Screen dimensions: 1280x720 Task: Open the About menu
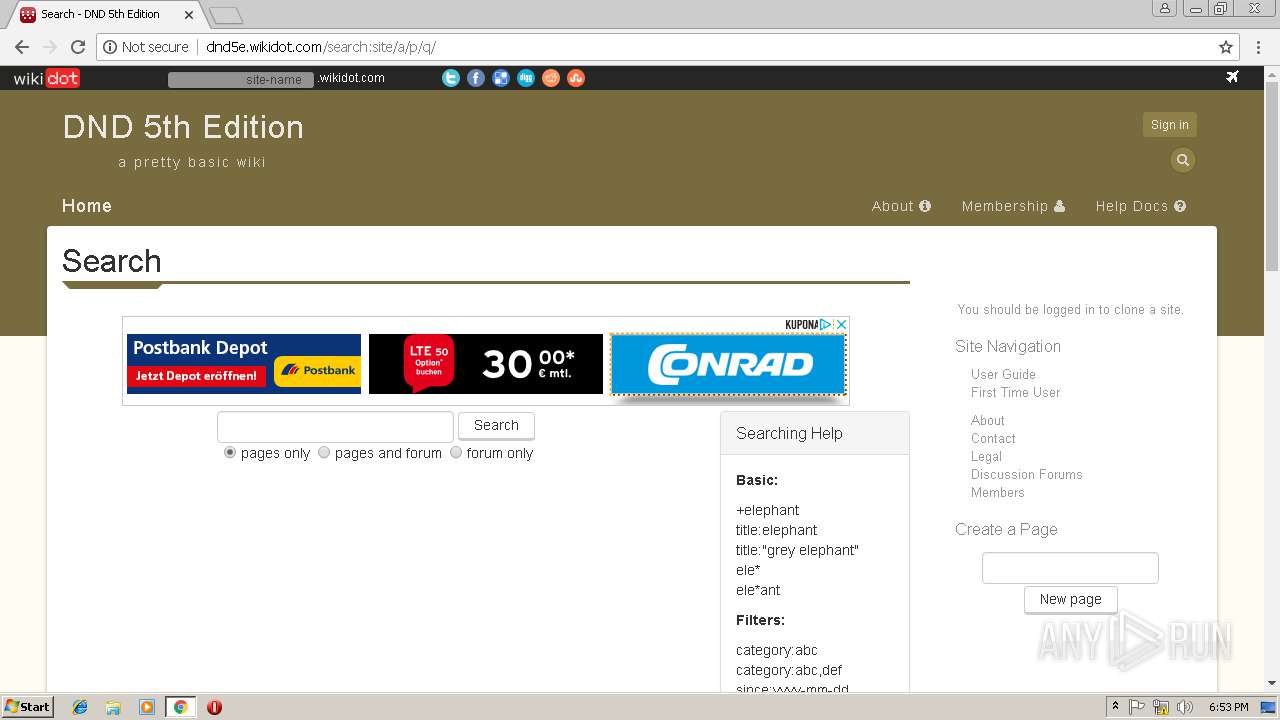click(x=901, y=206)
